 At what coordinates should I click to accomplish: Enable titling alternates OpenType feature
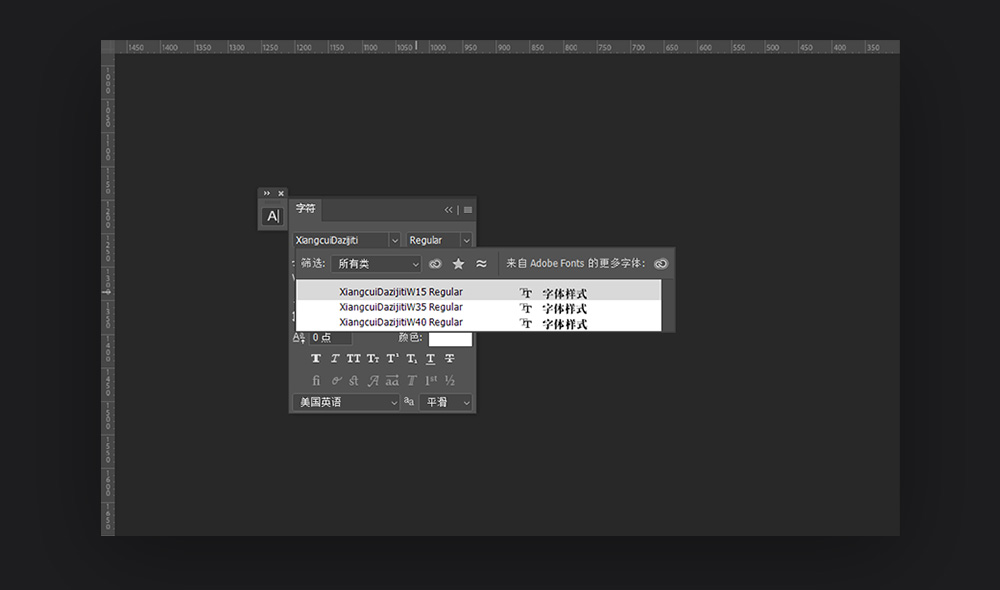(411, 381)
